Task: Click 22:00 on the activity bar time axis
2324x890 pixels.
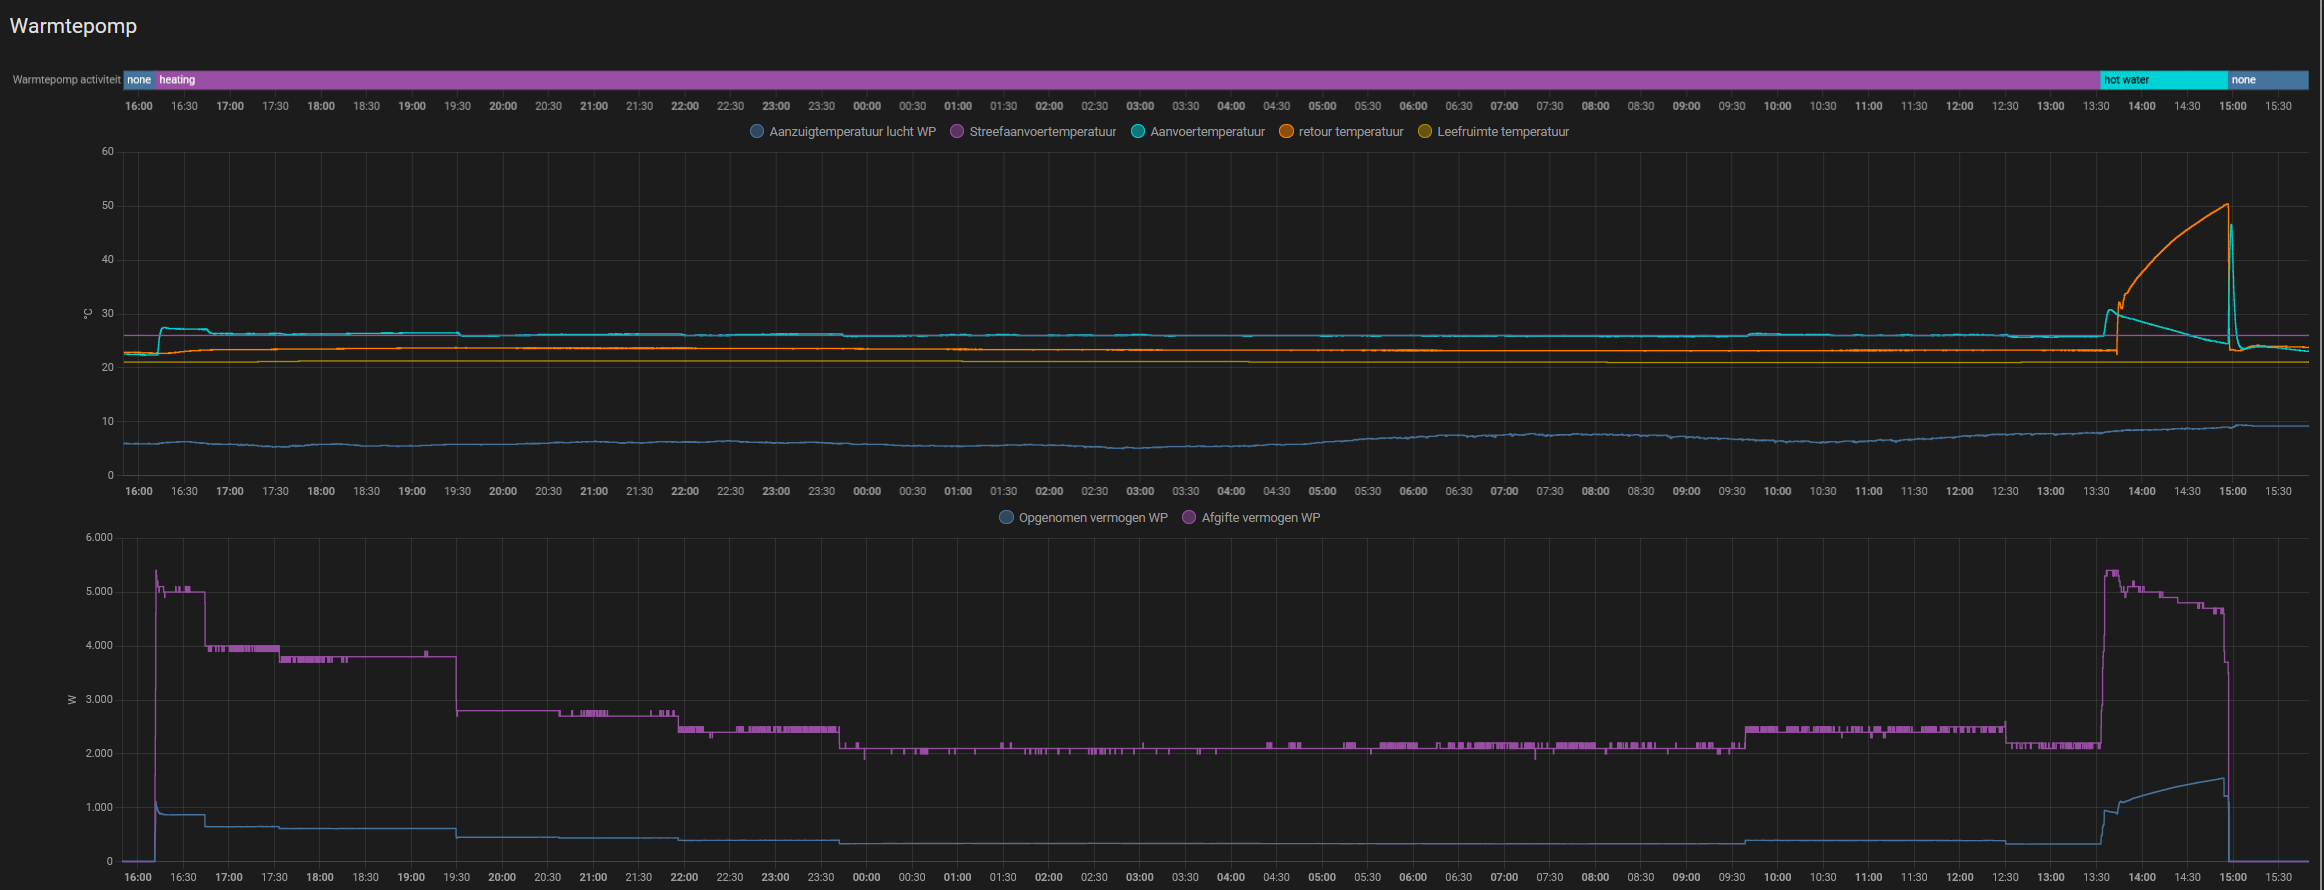Action: [x=685, y=106]
